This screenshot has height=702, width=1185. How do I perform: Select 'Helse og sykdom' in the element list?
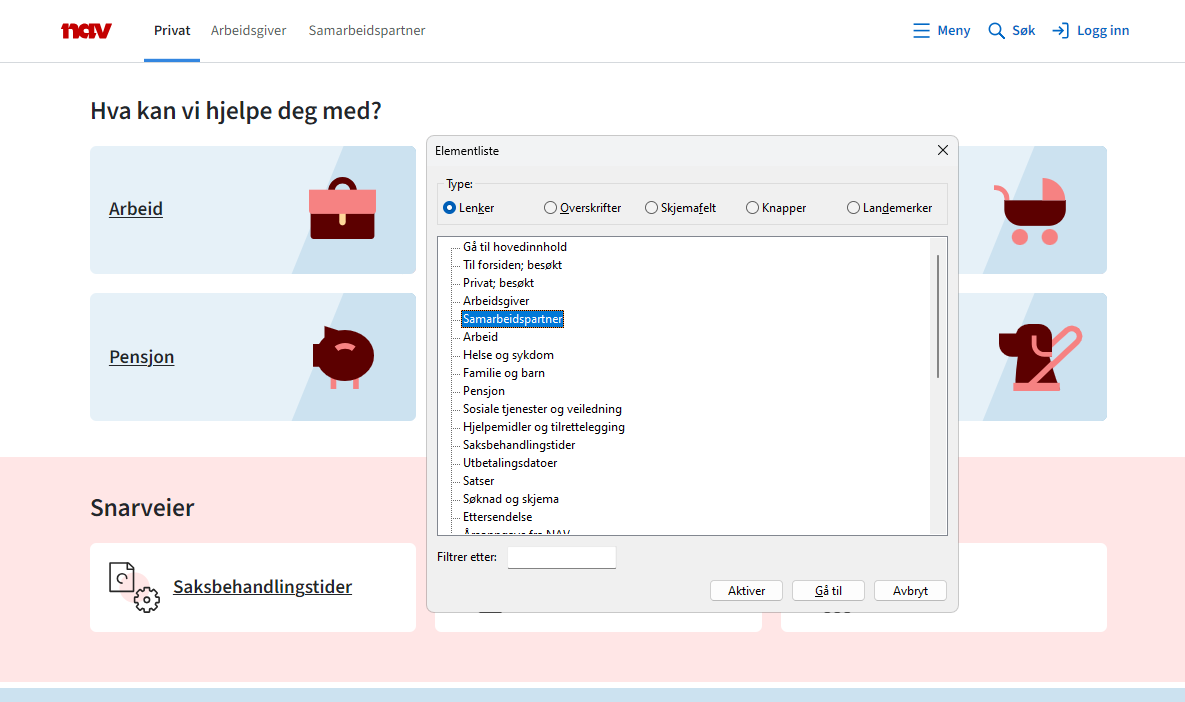[x=508, y=355]
